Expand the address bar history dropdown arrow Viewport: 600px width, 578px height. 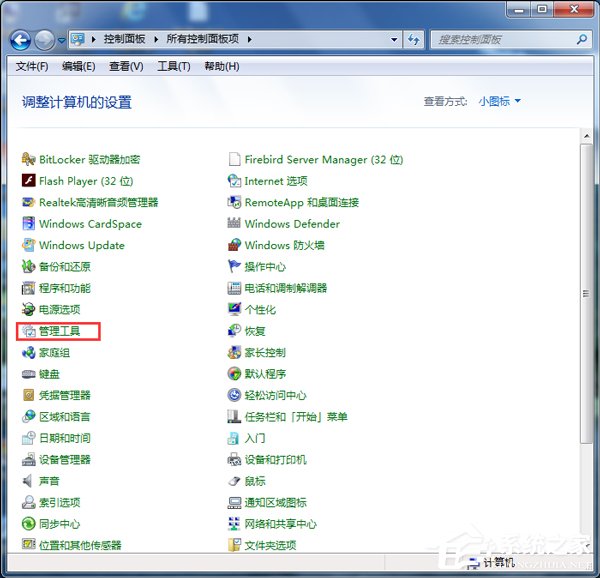pos(394,40)
